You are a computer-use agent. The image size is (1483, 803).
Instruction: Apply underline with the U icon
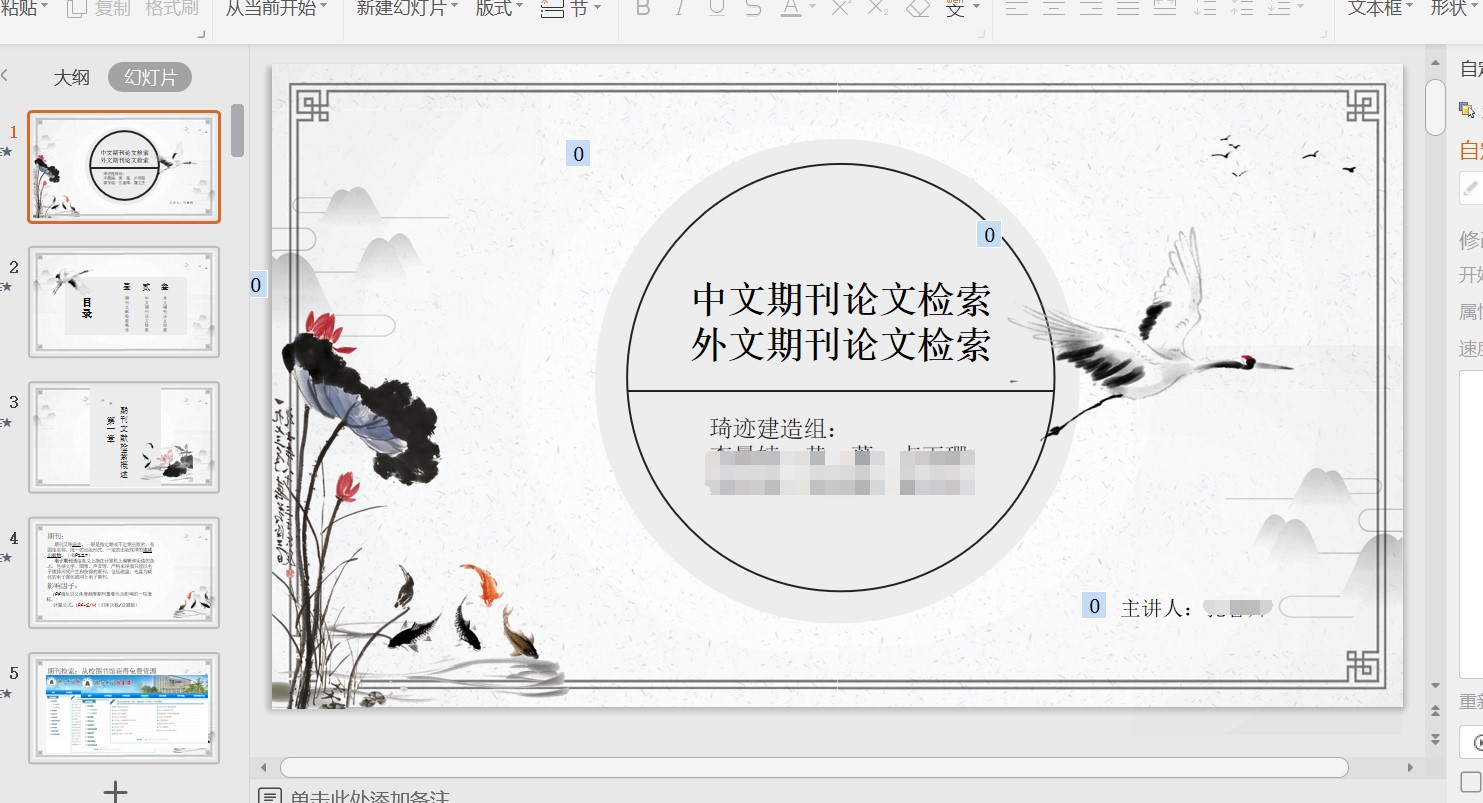coord(716,9)
